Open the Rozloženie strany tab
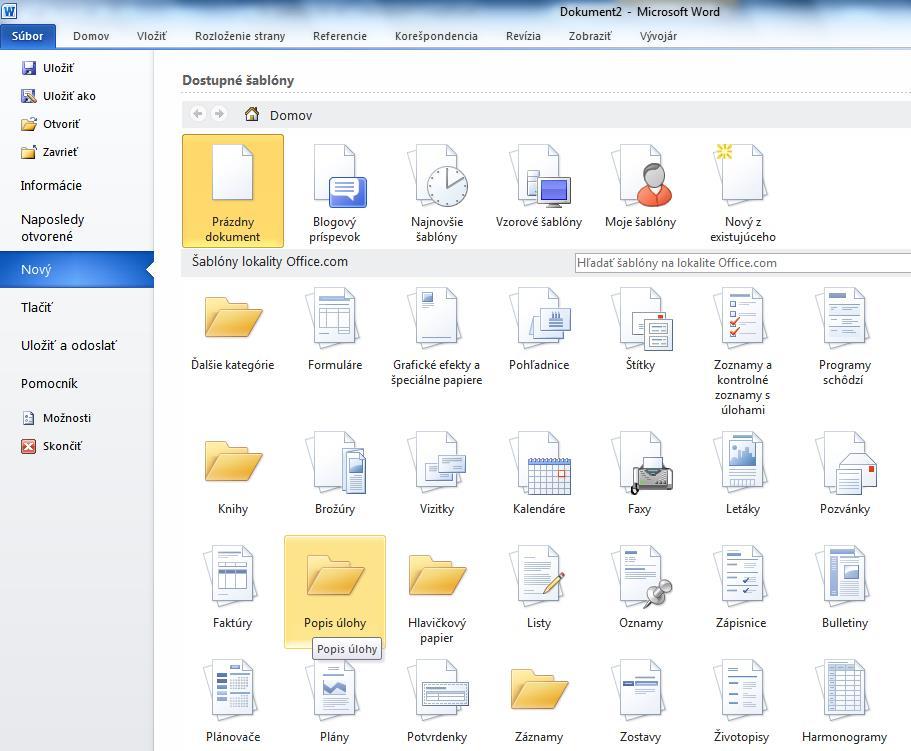The height and width of the screenshot is (751, 911). tap(240, 36)
